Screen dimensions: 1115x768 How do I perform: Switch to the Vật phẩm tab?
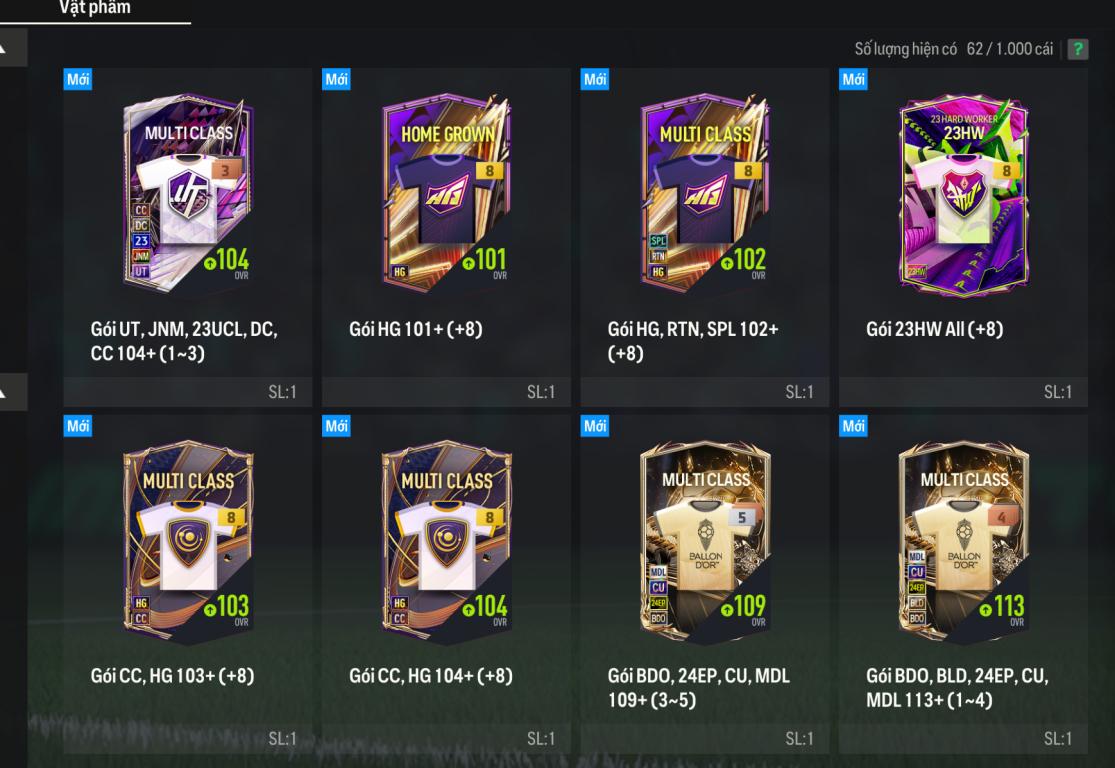coord(95,9)
